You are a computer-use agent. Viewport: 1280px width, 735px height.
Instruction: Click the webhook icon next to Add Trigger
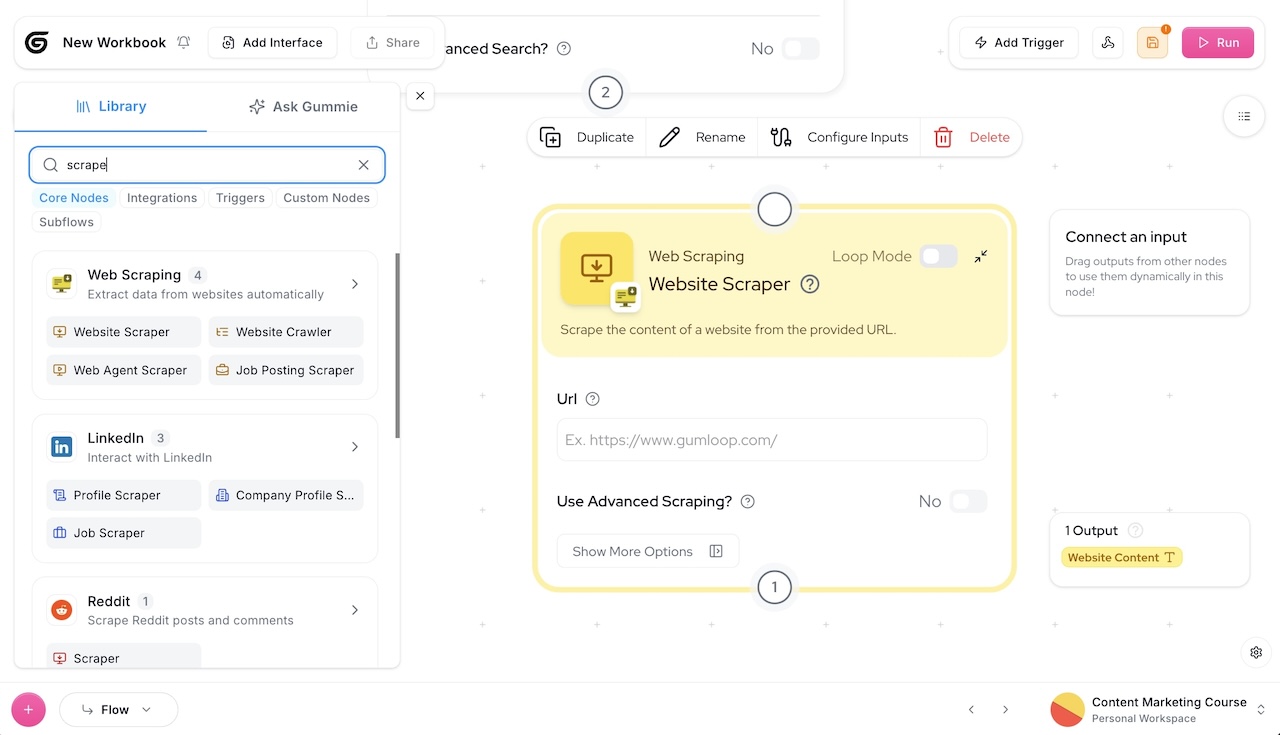[1108, 42]
